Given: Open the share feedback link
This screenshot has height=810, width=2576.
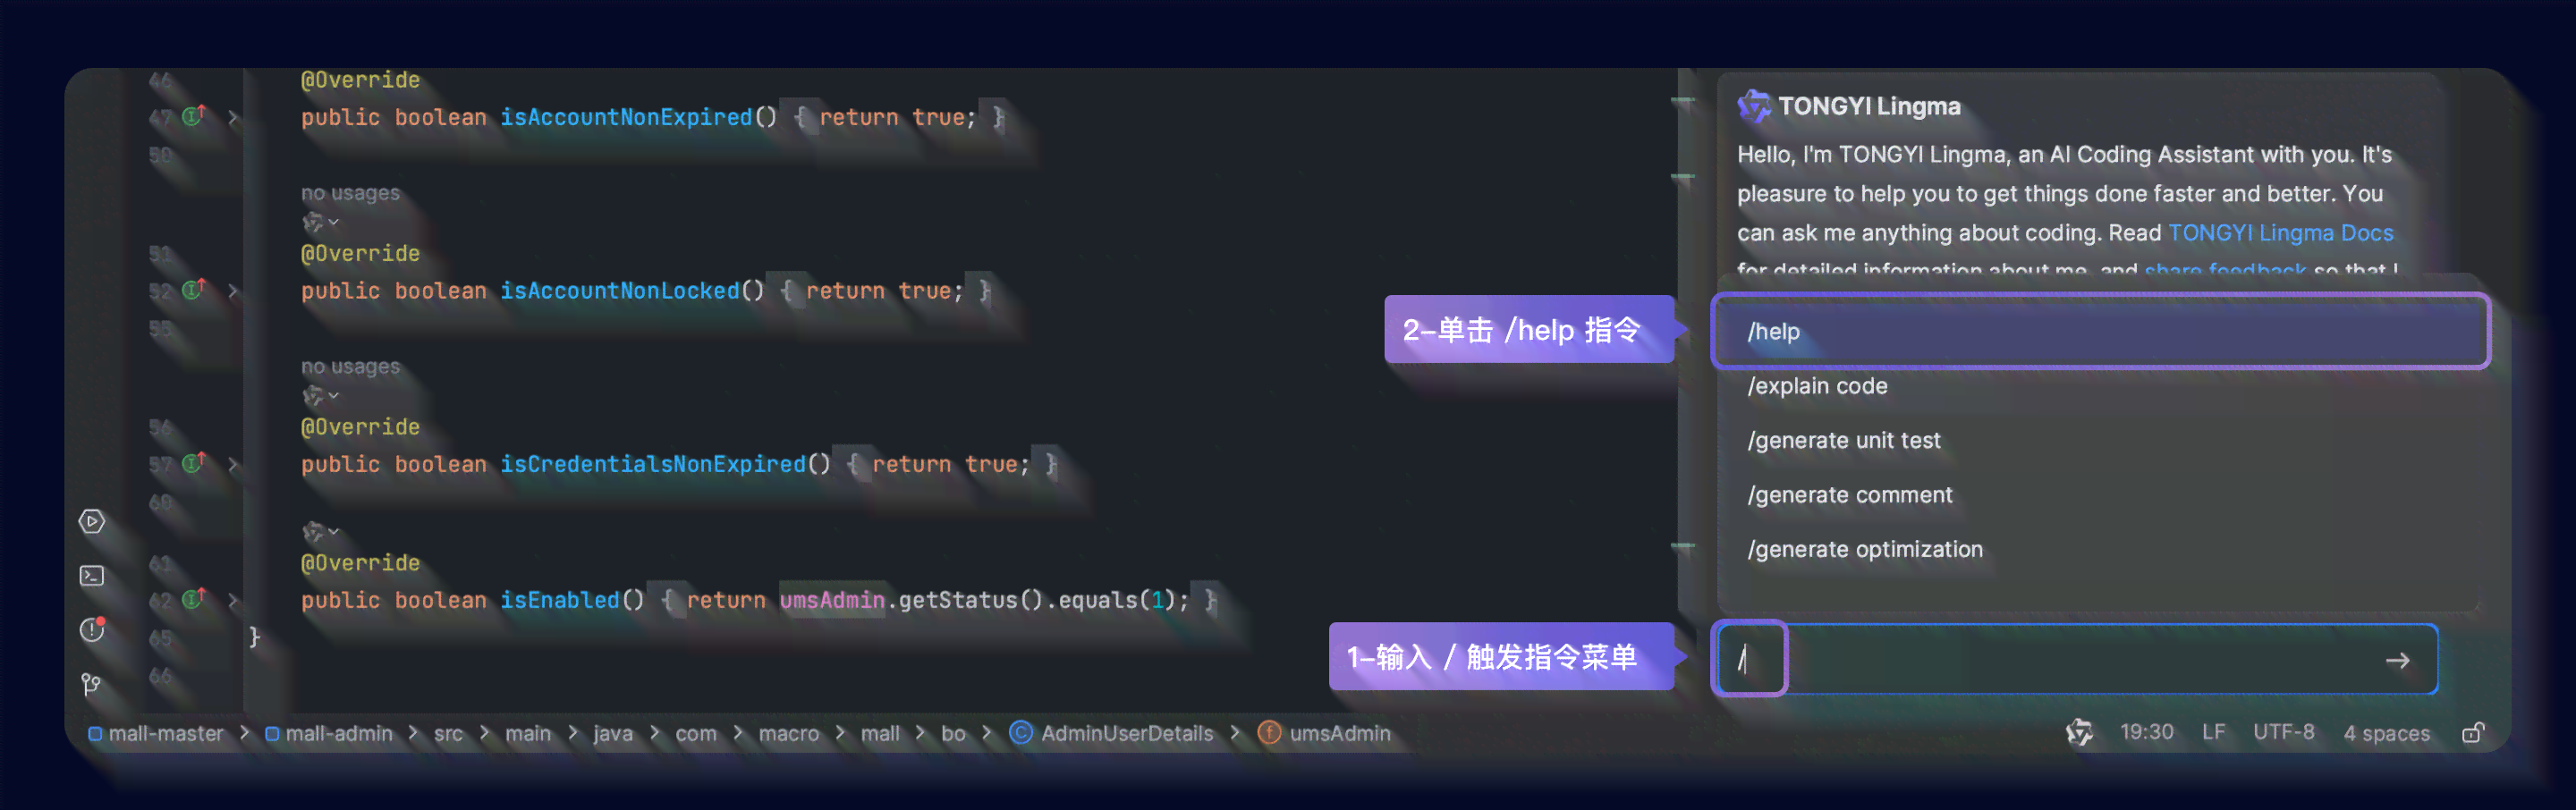Looking at the screenshot, I should point(2224,270).
